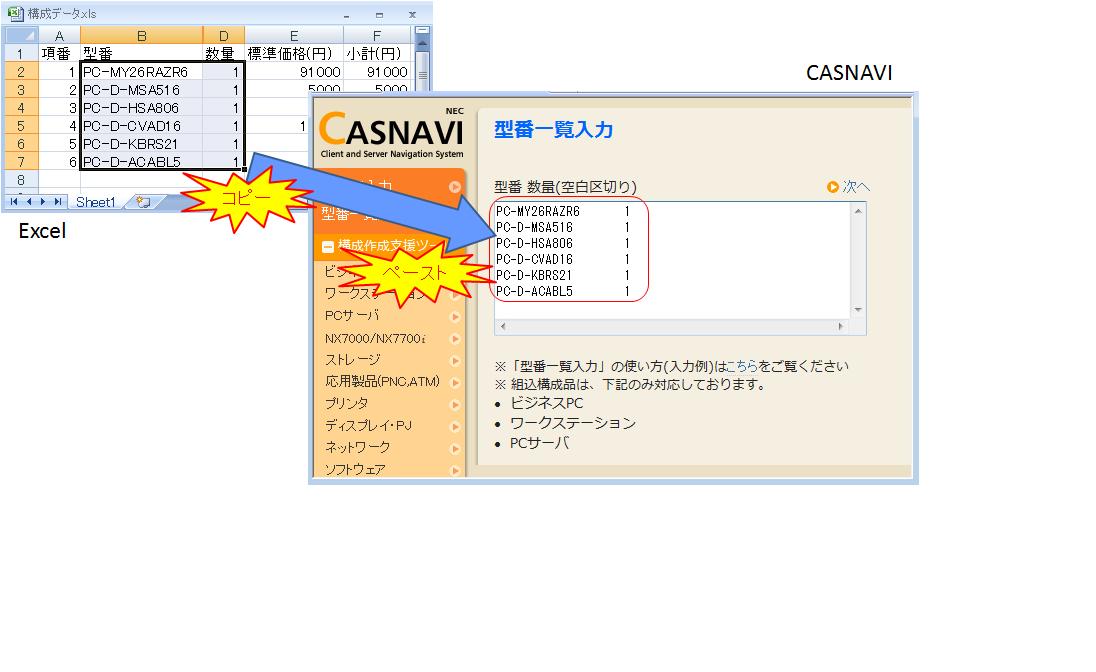Select column F header in Excel
Screen dimensions: 1096x672
pyautogui.click(x=377, y=36)
